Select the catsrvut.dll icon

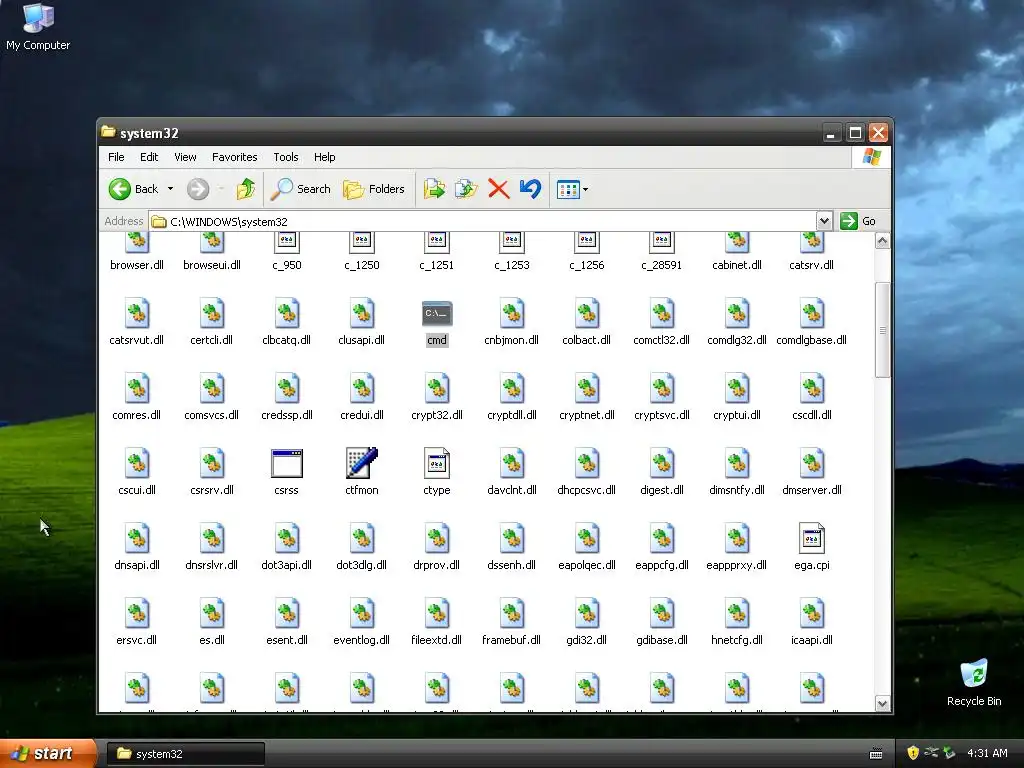pyautogui.click(x=136, y=313)
